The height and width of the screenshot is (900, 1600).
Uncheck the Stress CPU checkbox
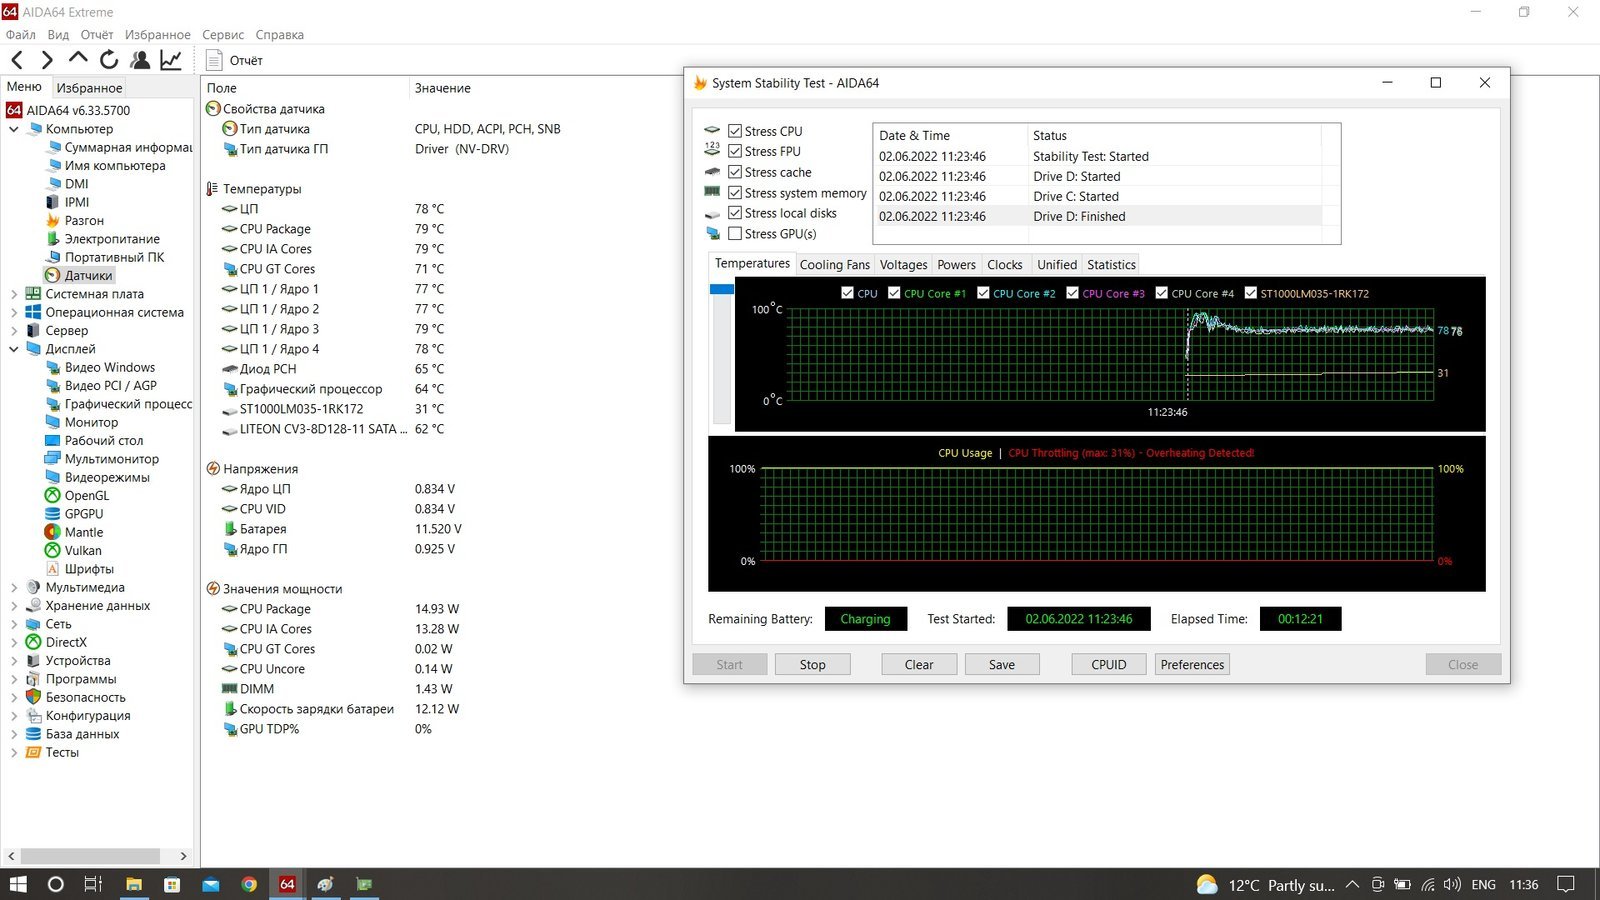(x=735, y=131)
